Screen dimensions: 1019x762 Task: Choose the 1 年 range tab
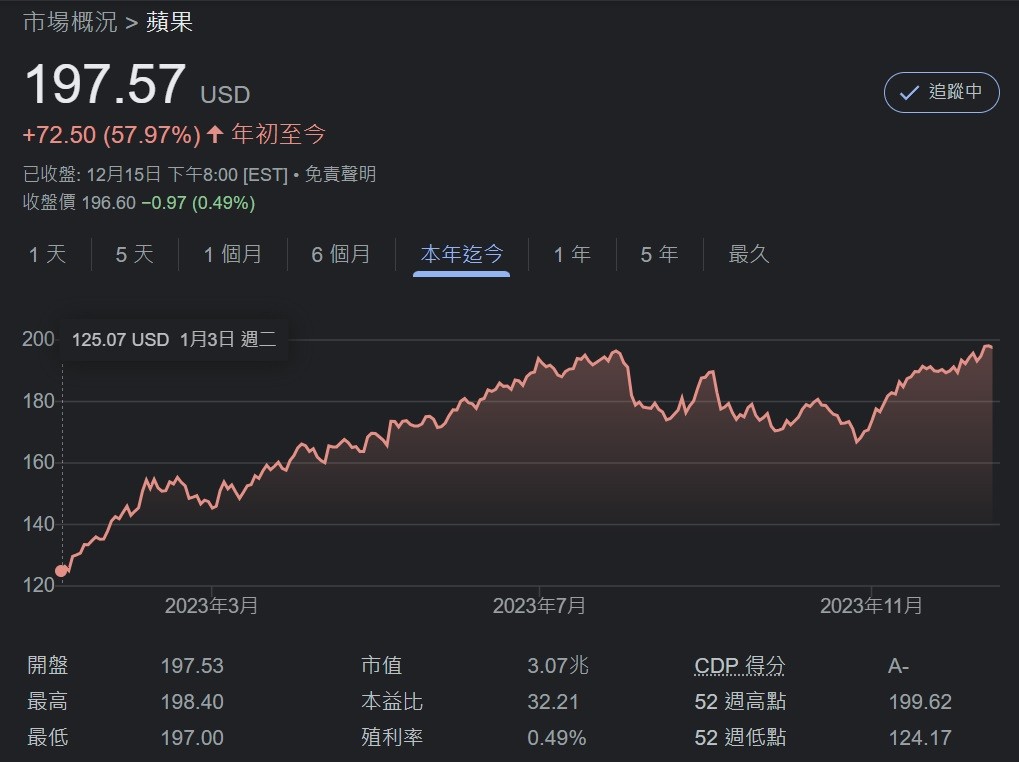coord(572,254)
